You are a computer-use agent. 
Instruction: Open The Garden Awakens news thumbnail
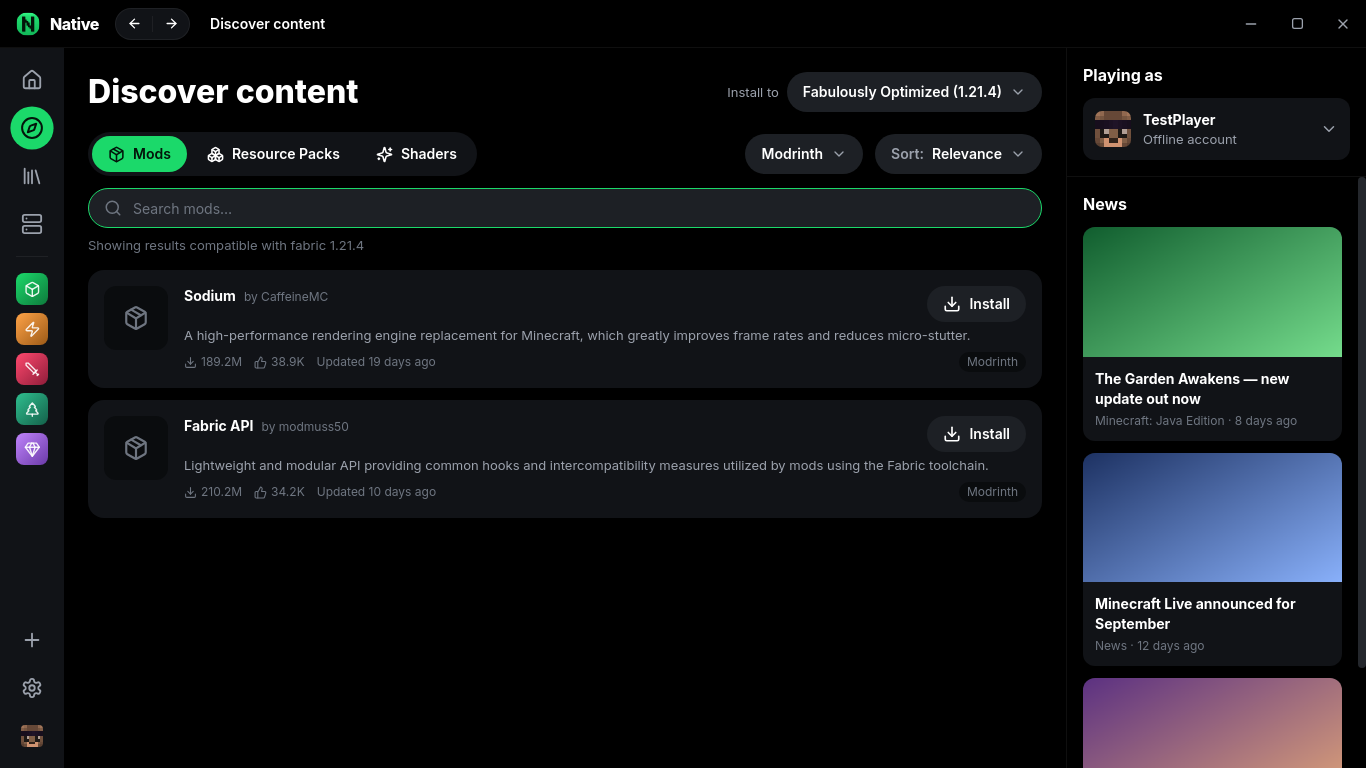[1212, 292]
